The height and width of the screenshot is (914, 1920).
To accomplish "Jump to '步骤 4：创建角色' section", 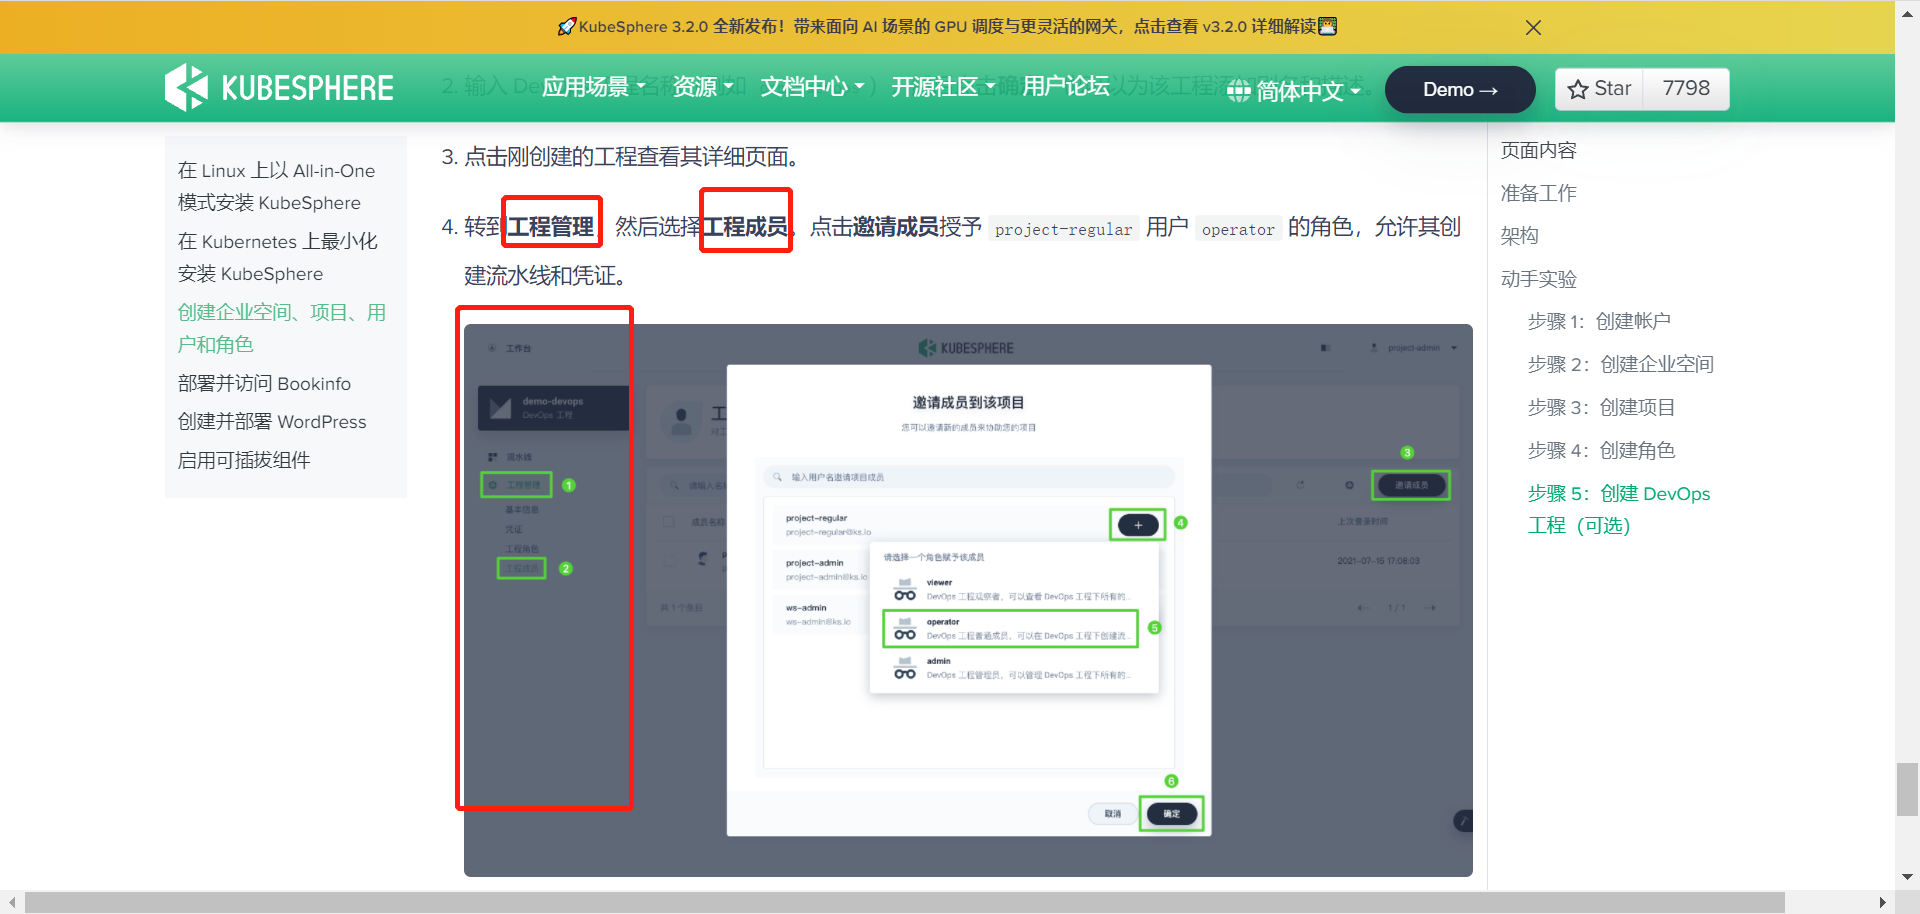I will pyautogui.click(x=1601, y=450).
